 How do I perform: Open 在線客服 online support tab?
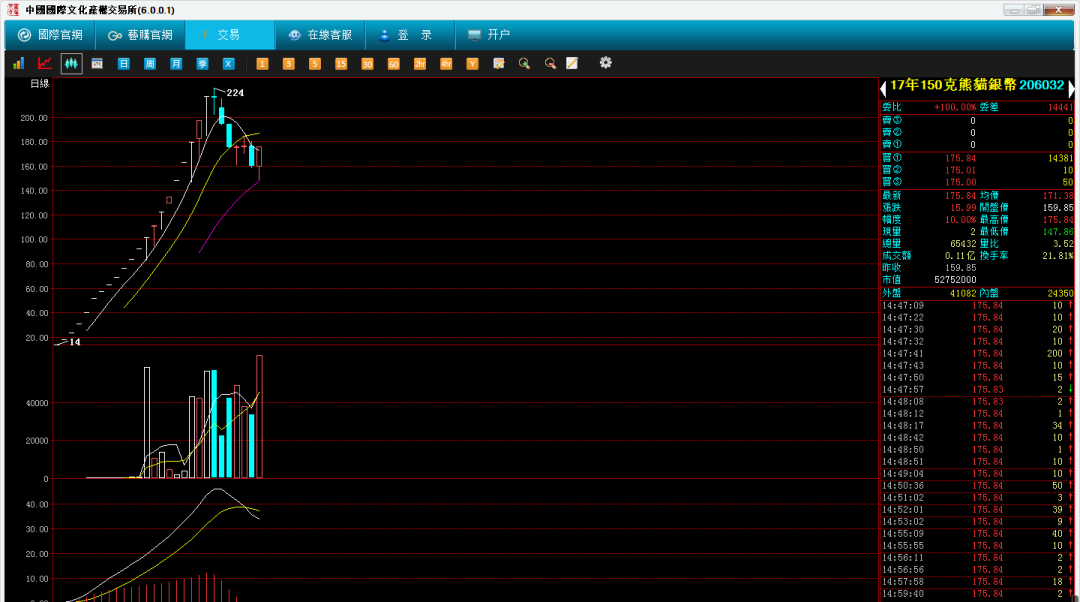pyautogui.click(x=320, y=35)
